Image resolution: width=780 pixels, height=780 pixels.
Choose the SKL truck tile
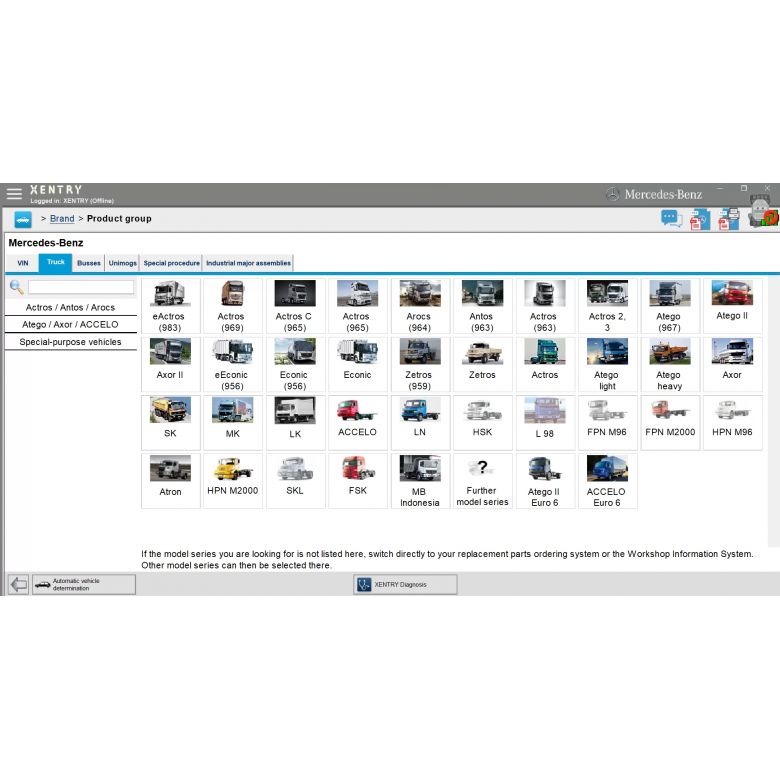coord(295,481)
